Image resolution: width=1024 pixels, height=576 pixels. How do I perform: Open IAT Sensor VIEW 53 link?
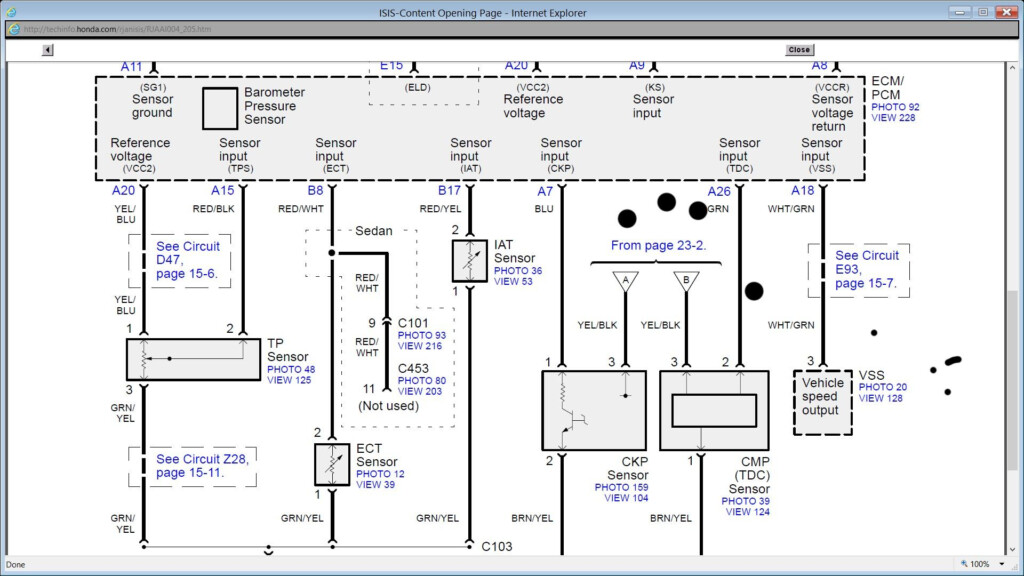[513, 281]
